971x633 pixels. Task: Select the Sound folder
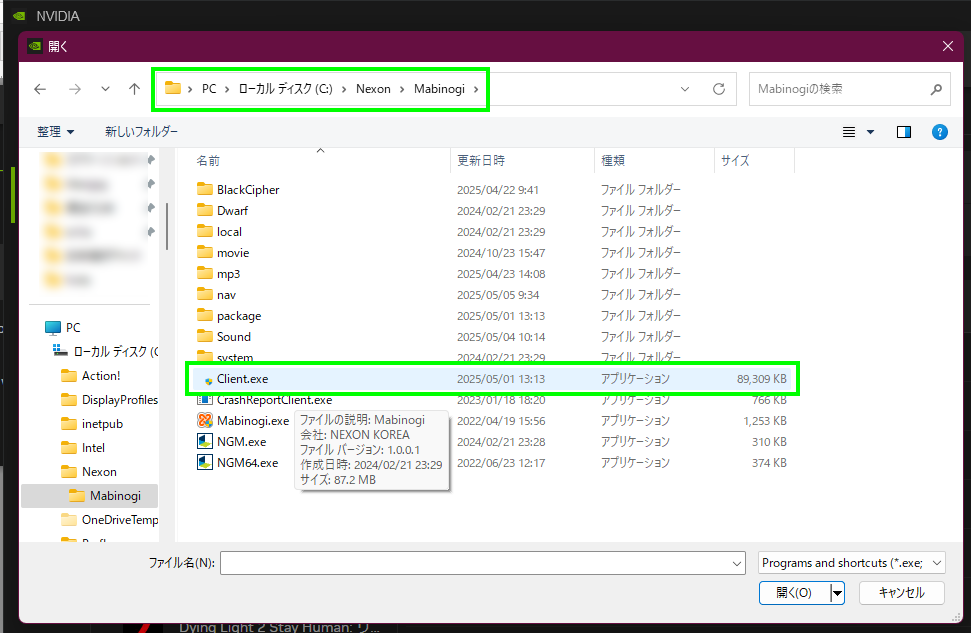pos(233,337)
